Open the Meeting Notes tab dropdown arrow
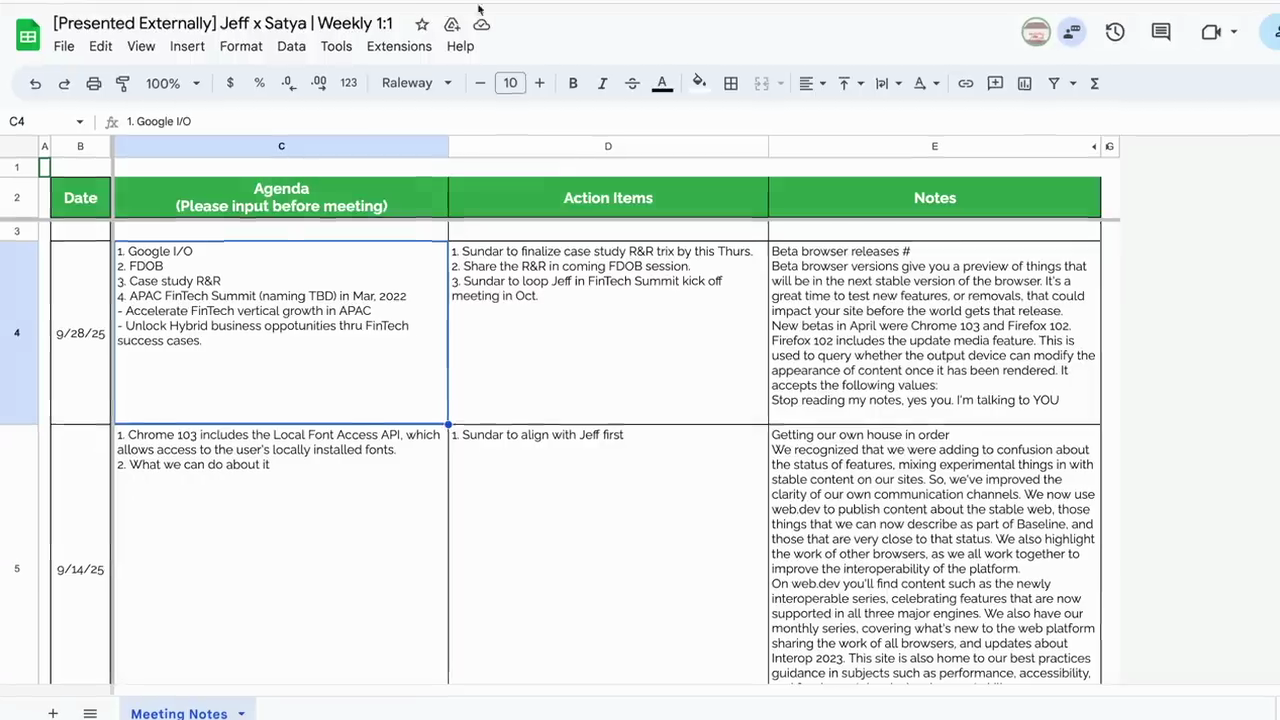 [x=241, y=714]
